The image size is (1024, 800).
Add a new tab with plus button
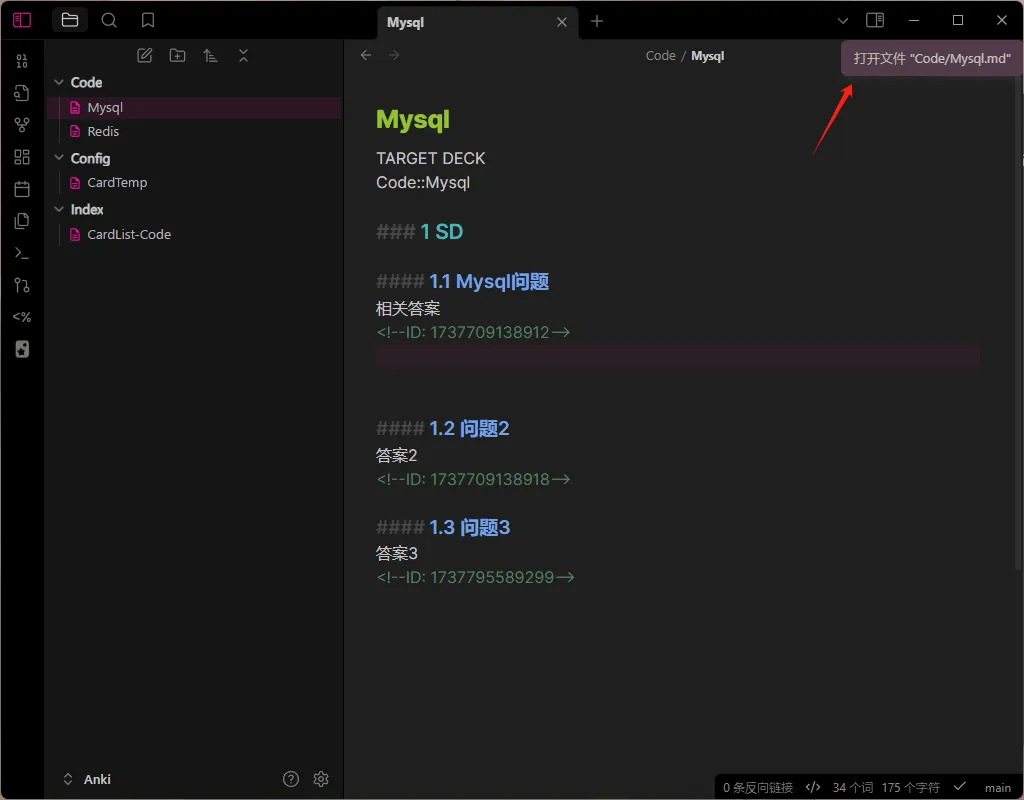click(597, 22)
